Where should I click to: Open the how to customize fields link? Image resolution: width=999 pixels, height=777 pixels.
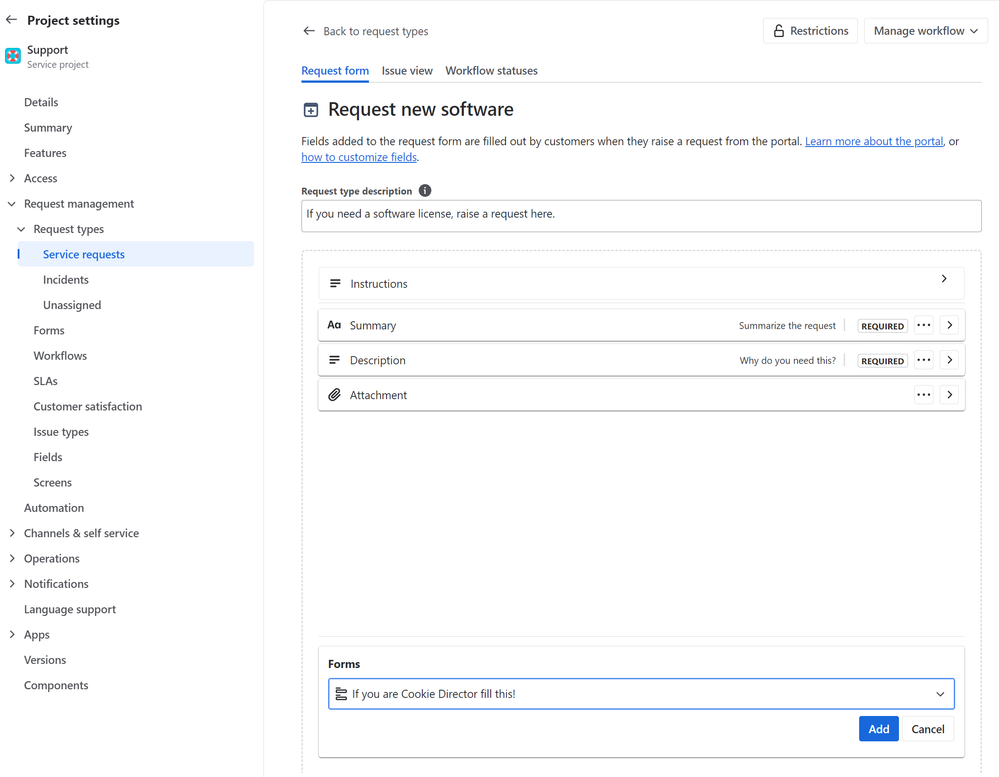[x=359, y=157]
